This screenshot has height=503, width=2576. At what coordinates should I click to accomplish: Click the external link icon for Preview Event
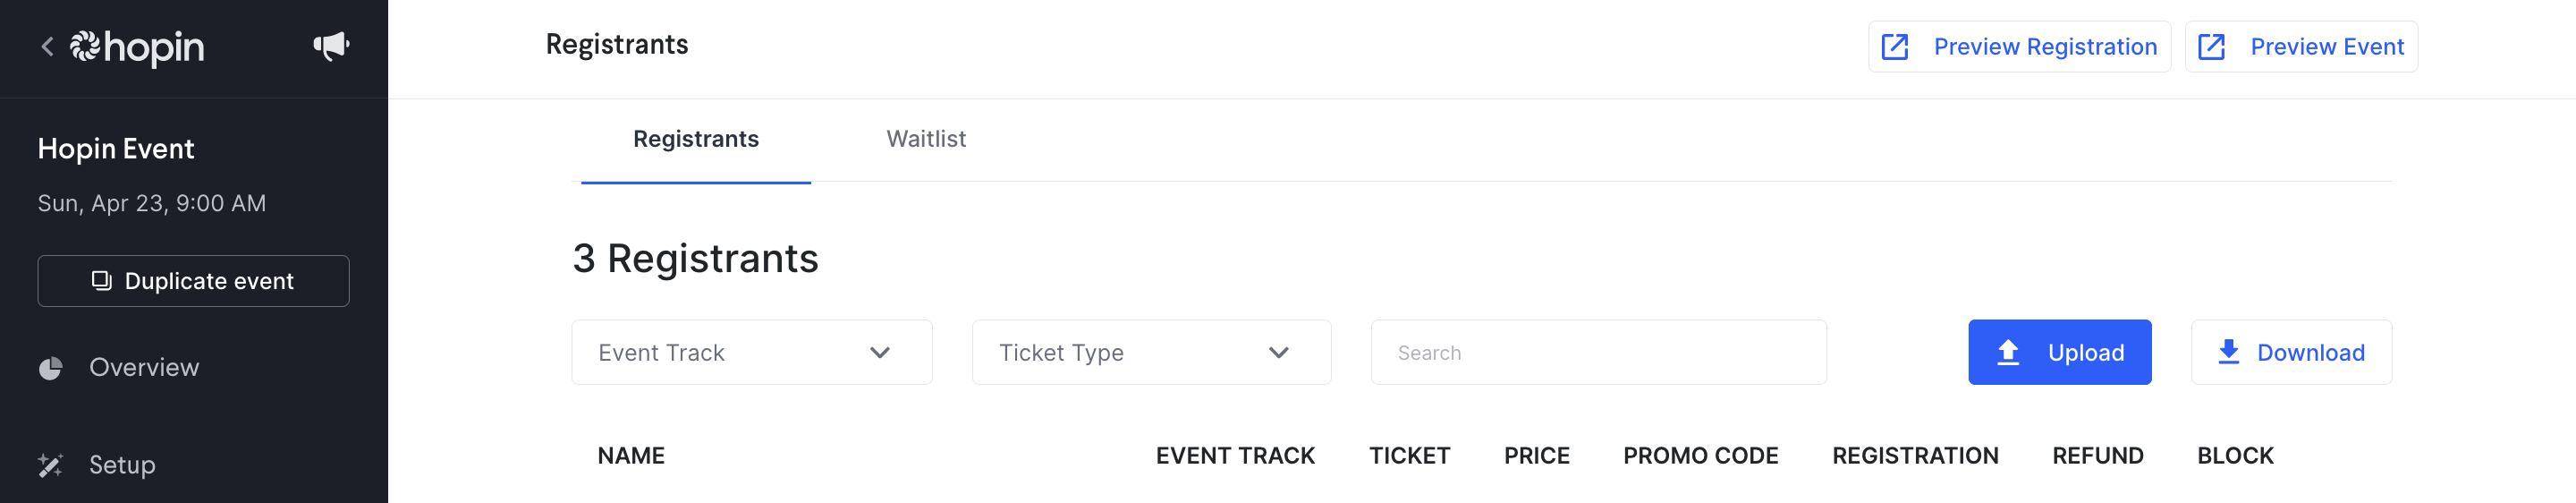pyautogui.click(x=2211, y=47)
